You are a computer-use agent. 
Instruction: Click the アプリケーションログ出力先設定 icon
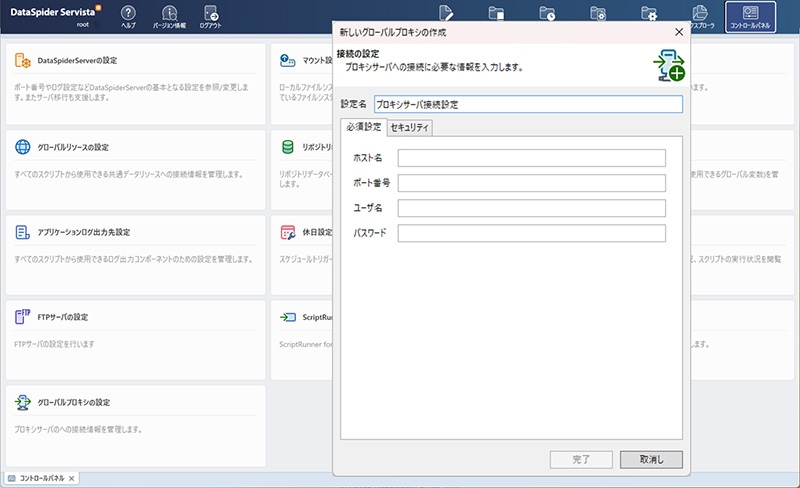click(22, 232)
